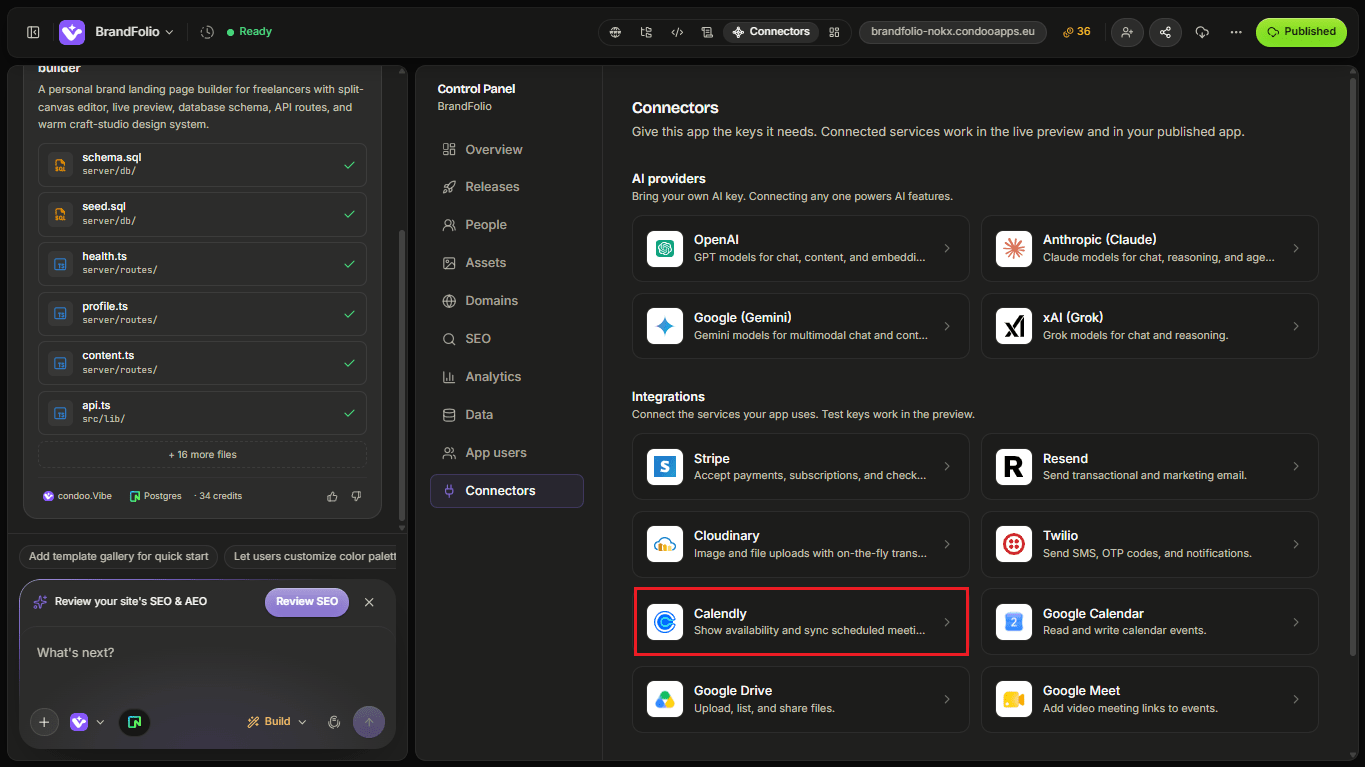Select the Connectors tab in top toolbar

coord(771,32)
